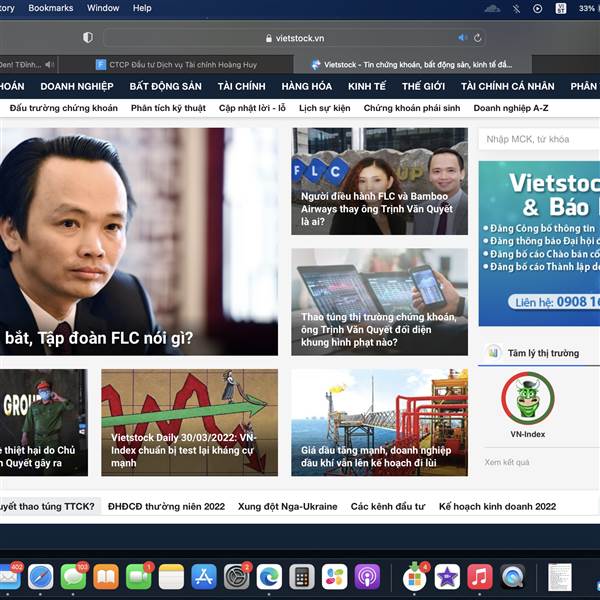Screen dimensions: 600x600
Task: Open TÀI CHÍNH CÁ NHÂN section
Action: 507,86
